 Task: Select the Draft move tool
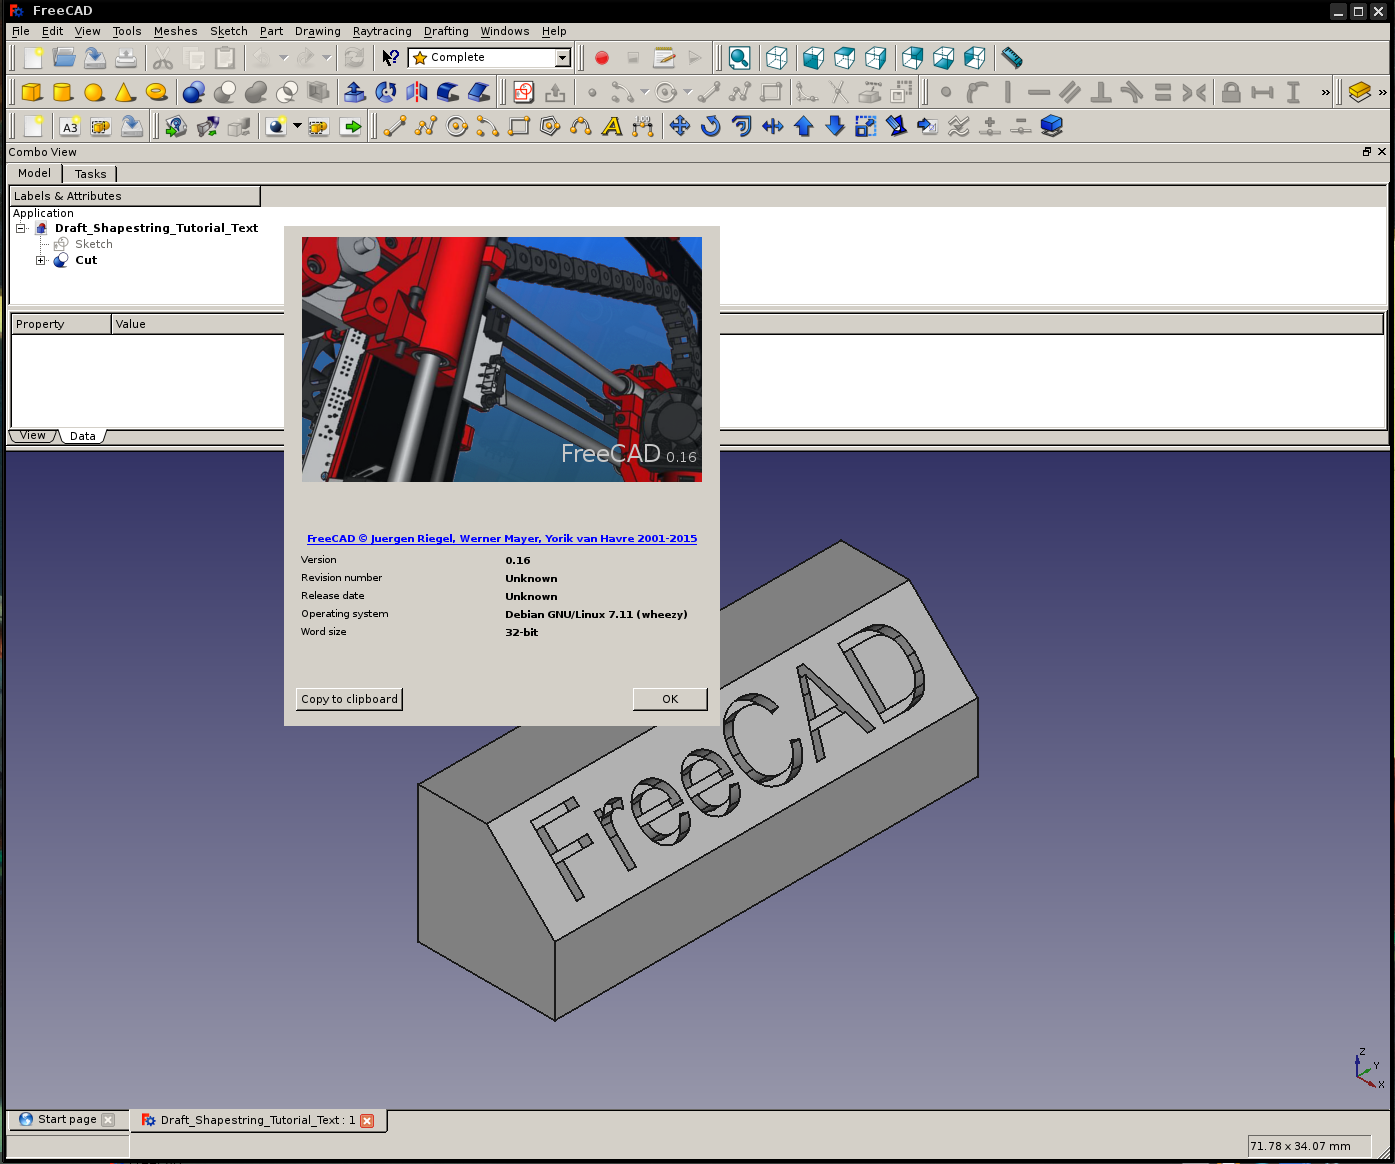point(680,127)
